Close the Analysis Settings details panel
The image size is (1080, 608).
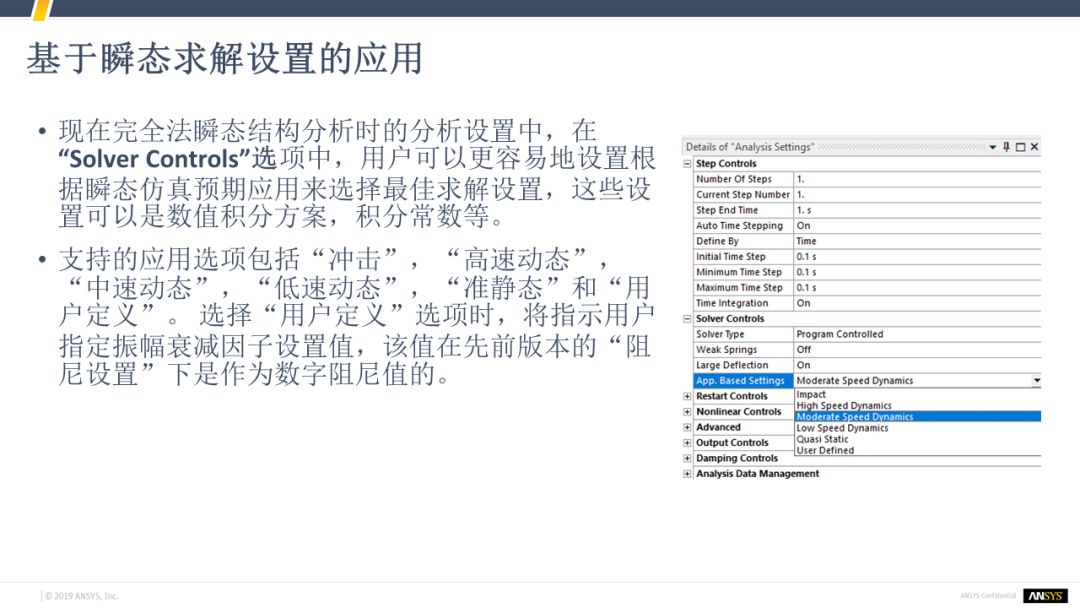coord(1034,147)
